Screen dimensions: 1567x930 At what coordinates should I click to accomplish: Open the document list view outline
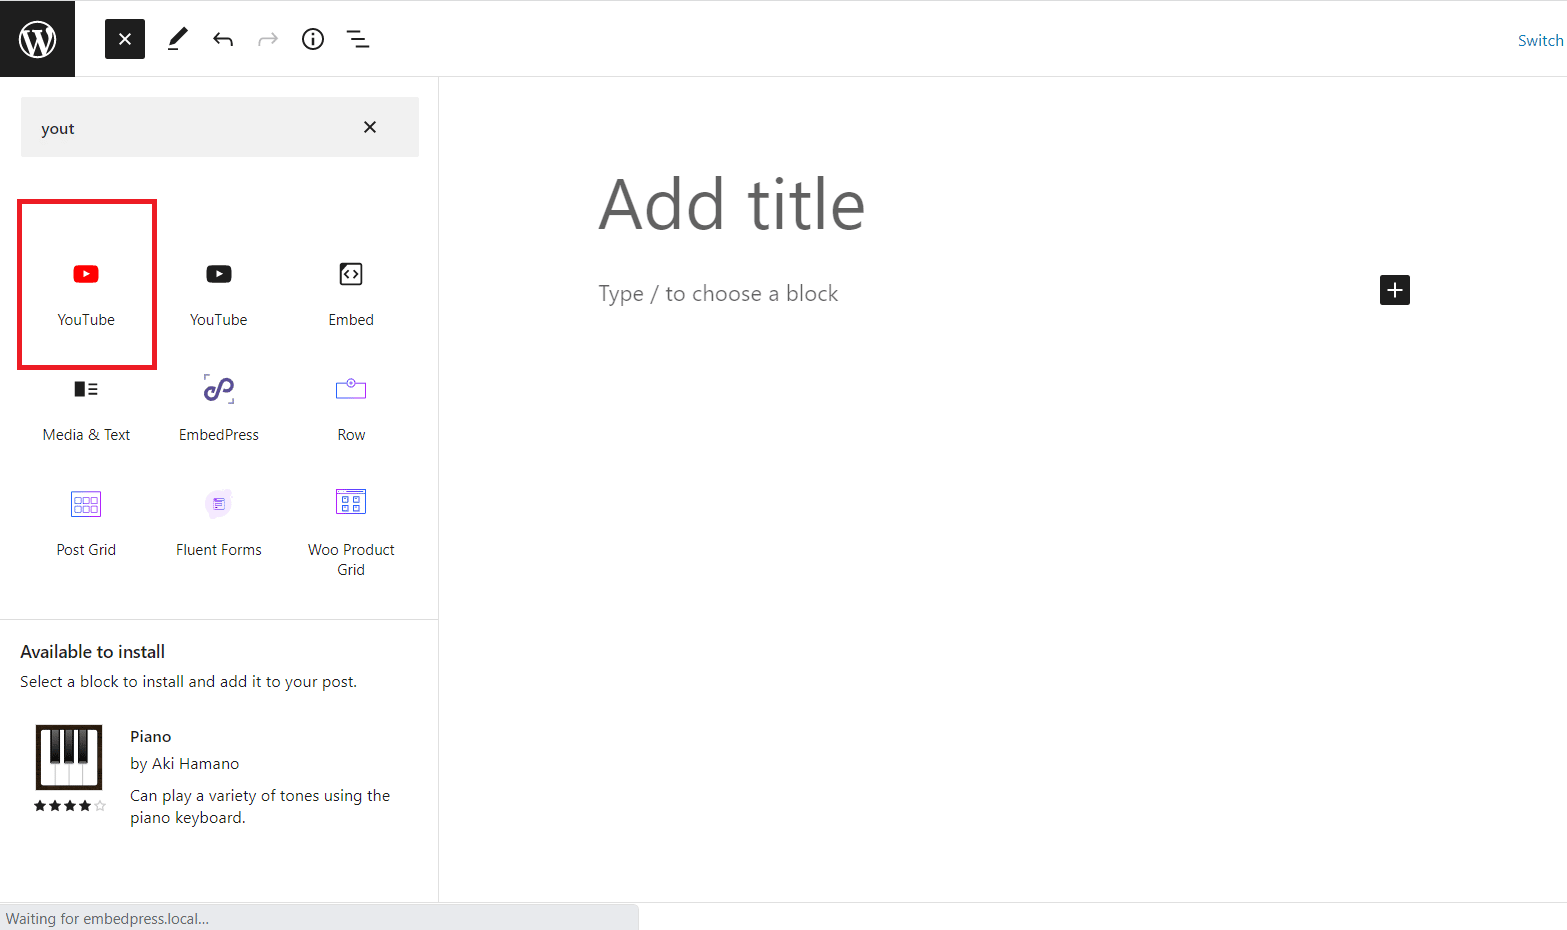pos(357,39)
